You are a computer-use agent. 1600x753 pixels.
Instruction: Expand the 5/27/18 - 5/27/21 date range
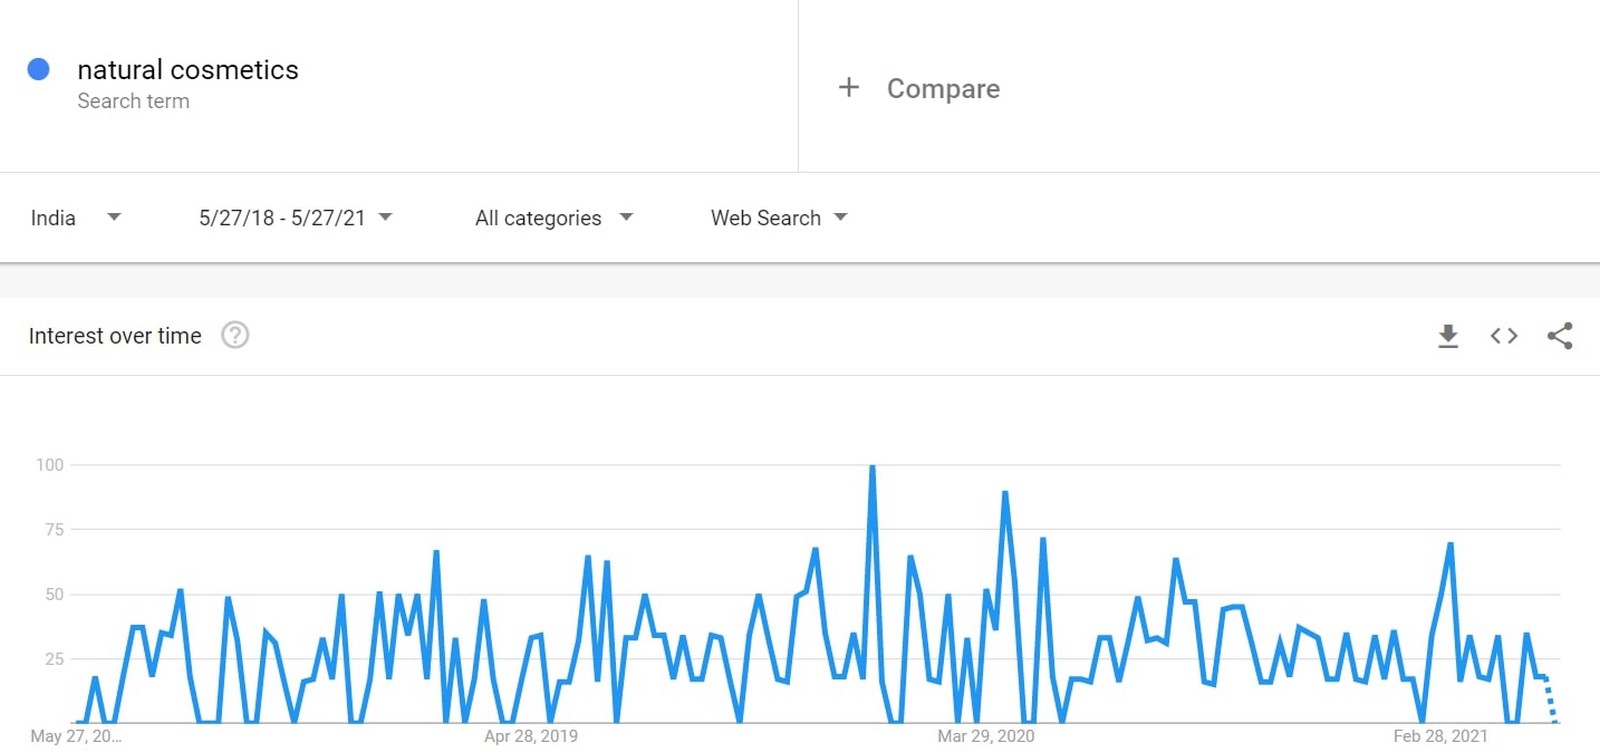tap(296, 218)
